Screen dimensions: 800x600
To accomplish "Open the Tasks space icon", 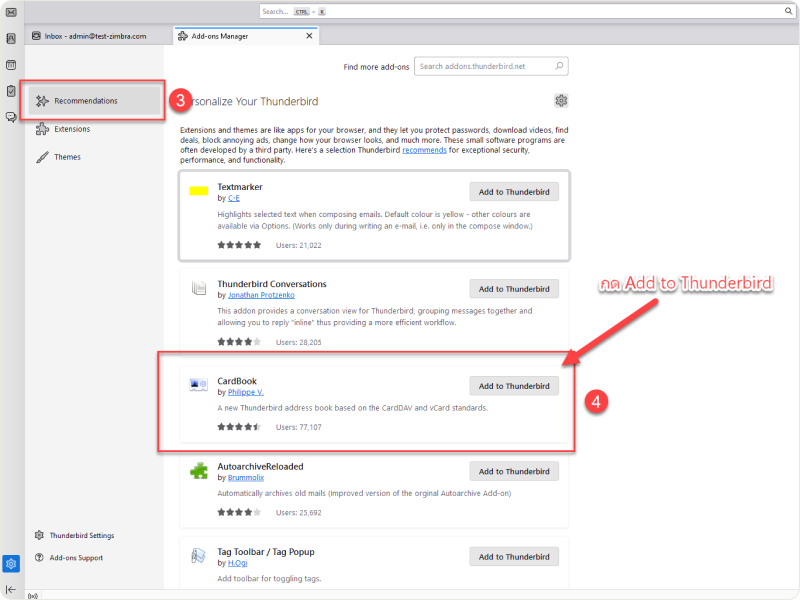I will click(11, 91).
